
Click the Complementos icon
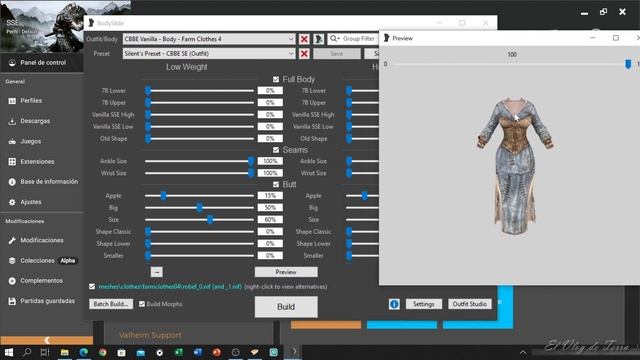click(x=12, y=281)
